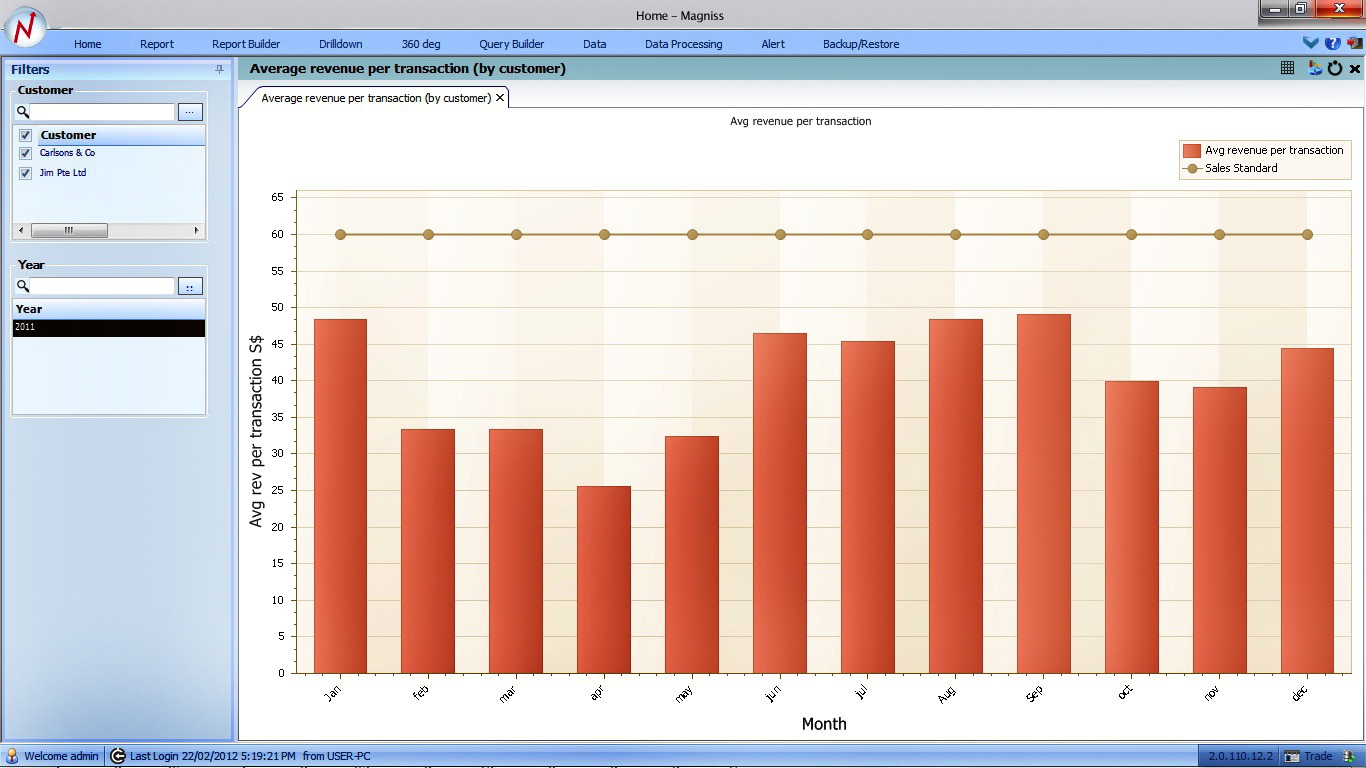Click the Year column header
Screen dimensions: 1366x768
coord(109,309)
